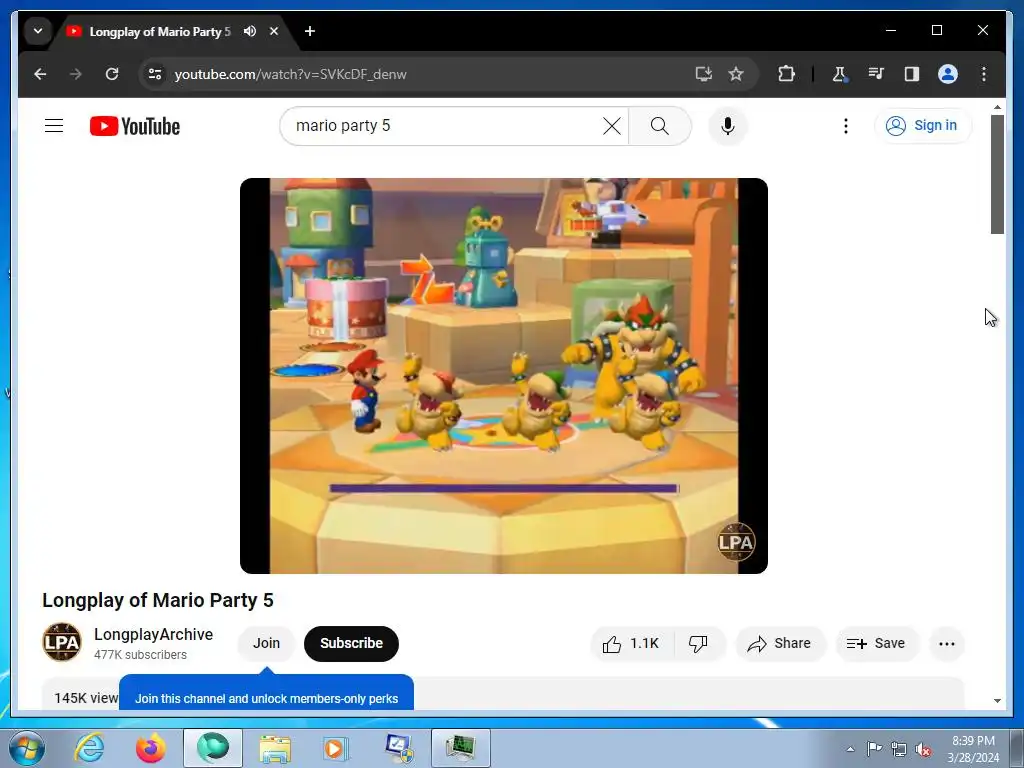The image size is (1024, 768).
Task: Subscribe to LongplayArchive
Action: tap(351, 643)
